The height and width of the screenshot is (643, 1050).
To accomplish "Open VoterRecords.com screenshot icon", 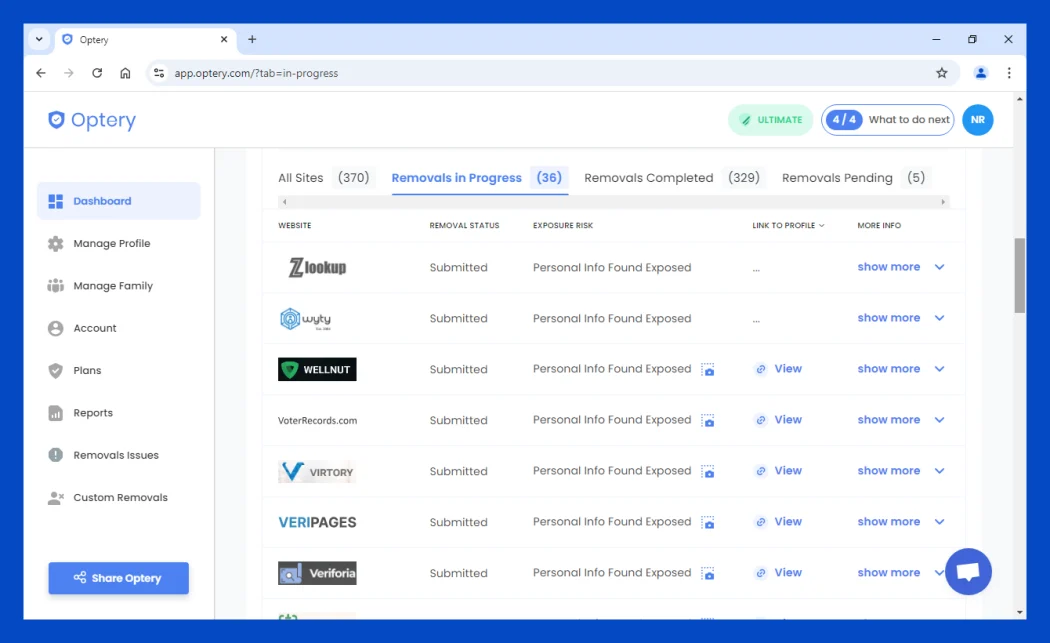I will pos(708,420).
